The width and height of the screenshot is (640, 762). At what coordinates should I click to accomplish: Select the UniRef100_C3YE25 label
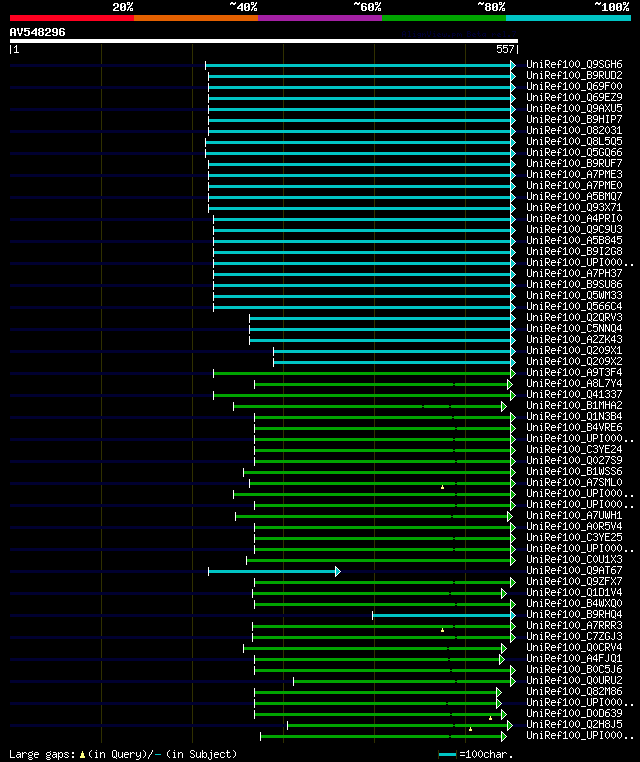(x=574, y=537)
